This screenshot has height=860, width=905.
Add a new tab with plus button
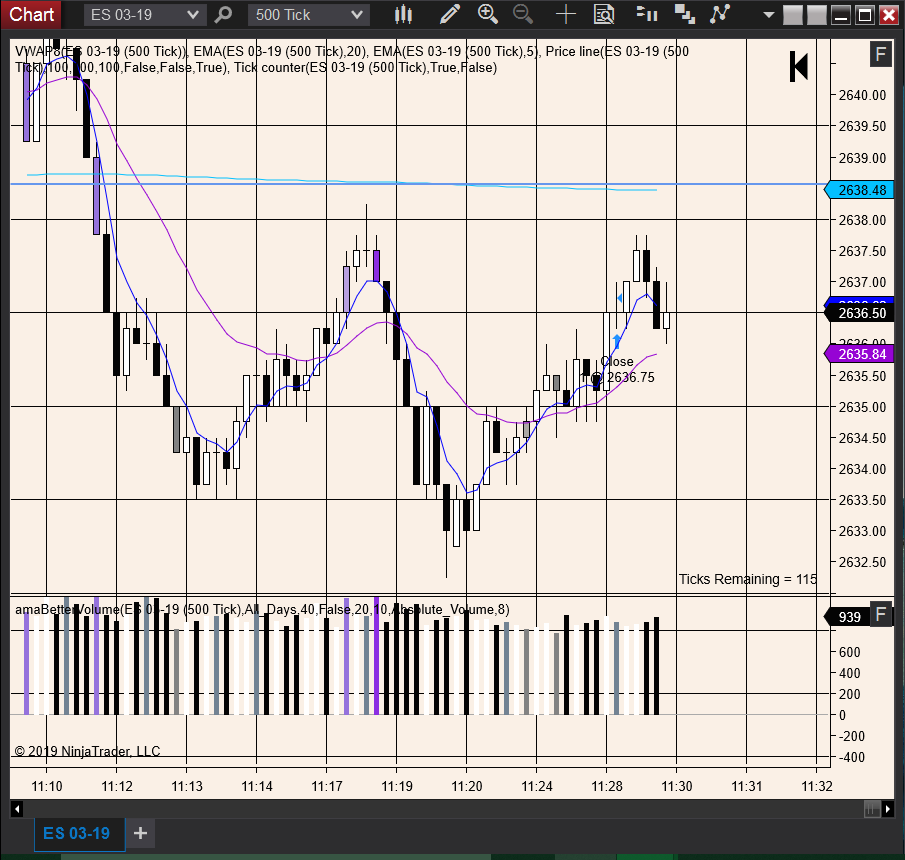(x=140, y=833)
